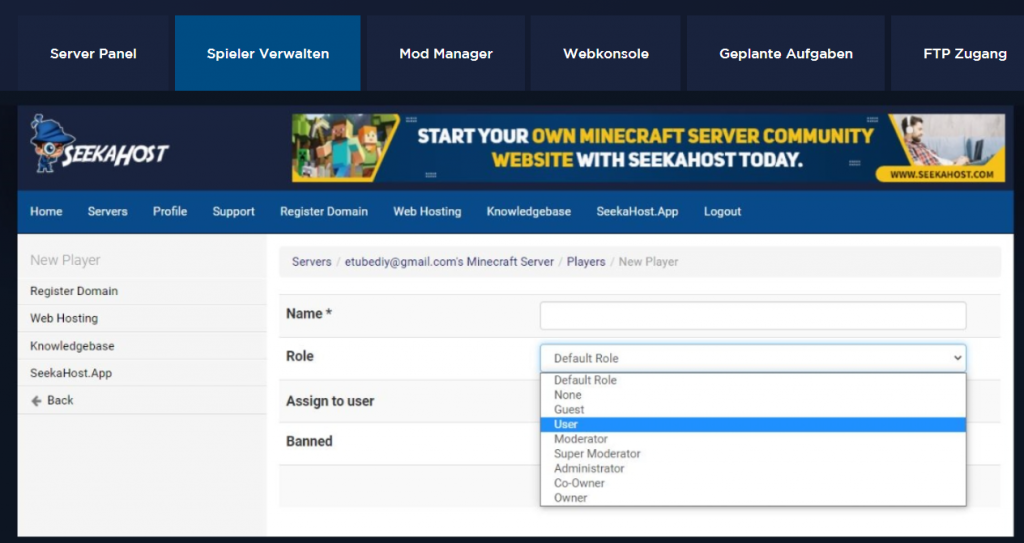Viewport: 1024px width, 543px height.
Task: Open Web Hosting in top navigation bar
Action: tap(427, 212)
